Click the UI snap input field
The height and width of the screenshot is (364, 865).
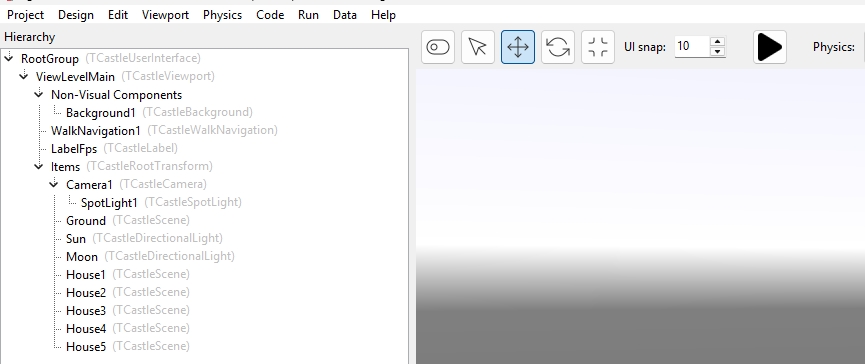(692, 46)
